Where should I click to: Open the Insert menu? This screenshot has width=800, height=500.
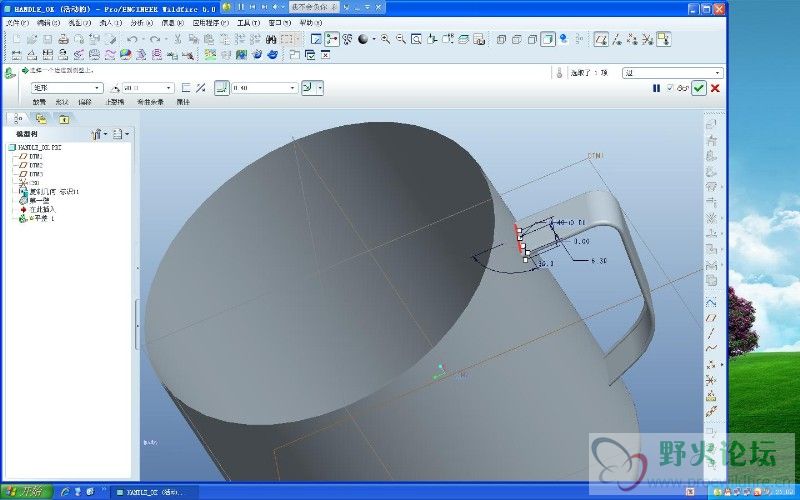point(110,23)
